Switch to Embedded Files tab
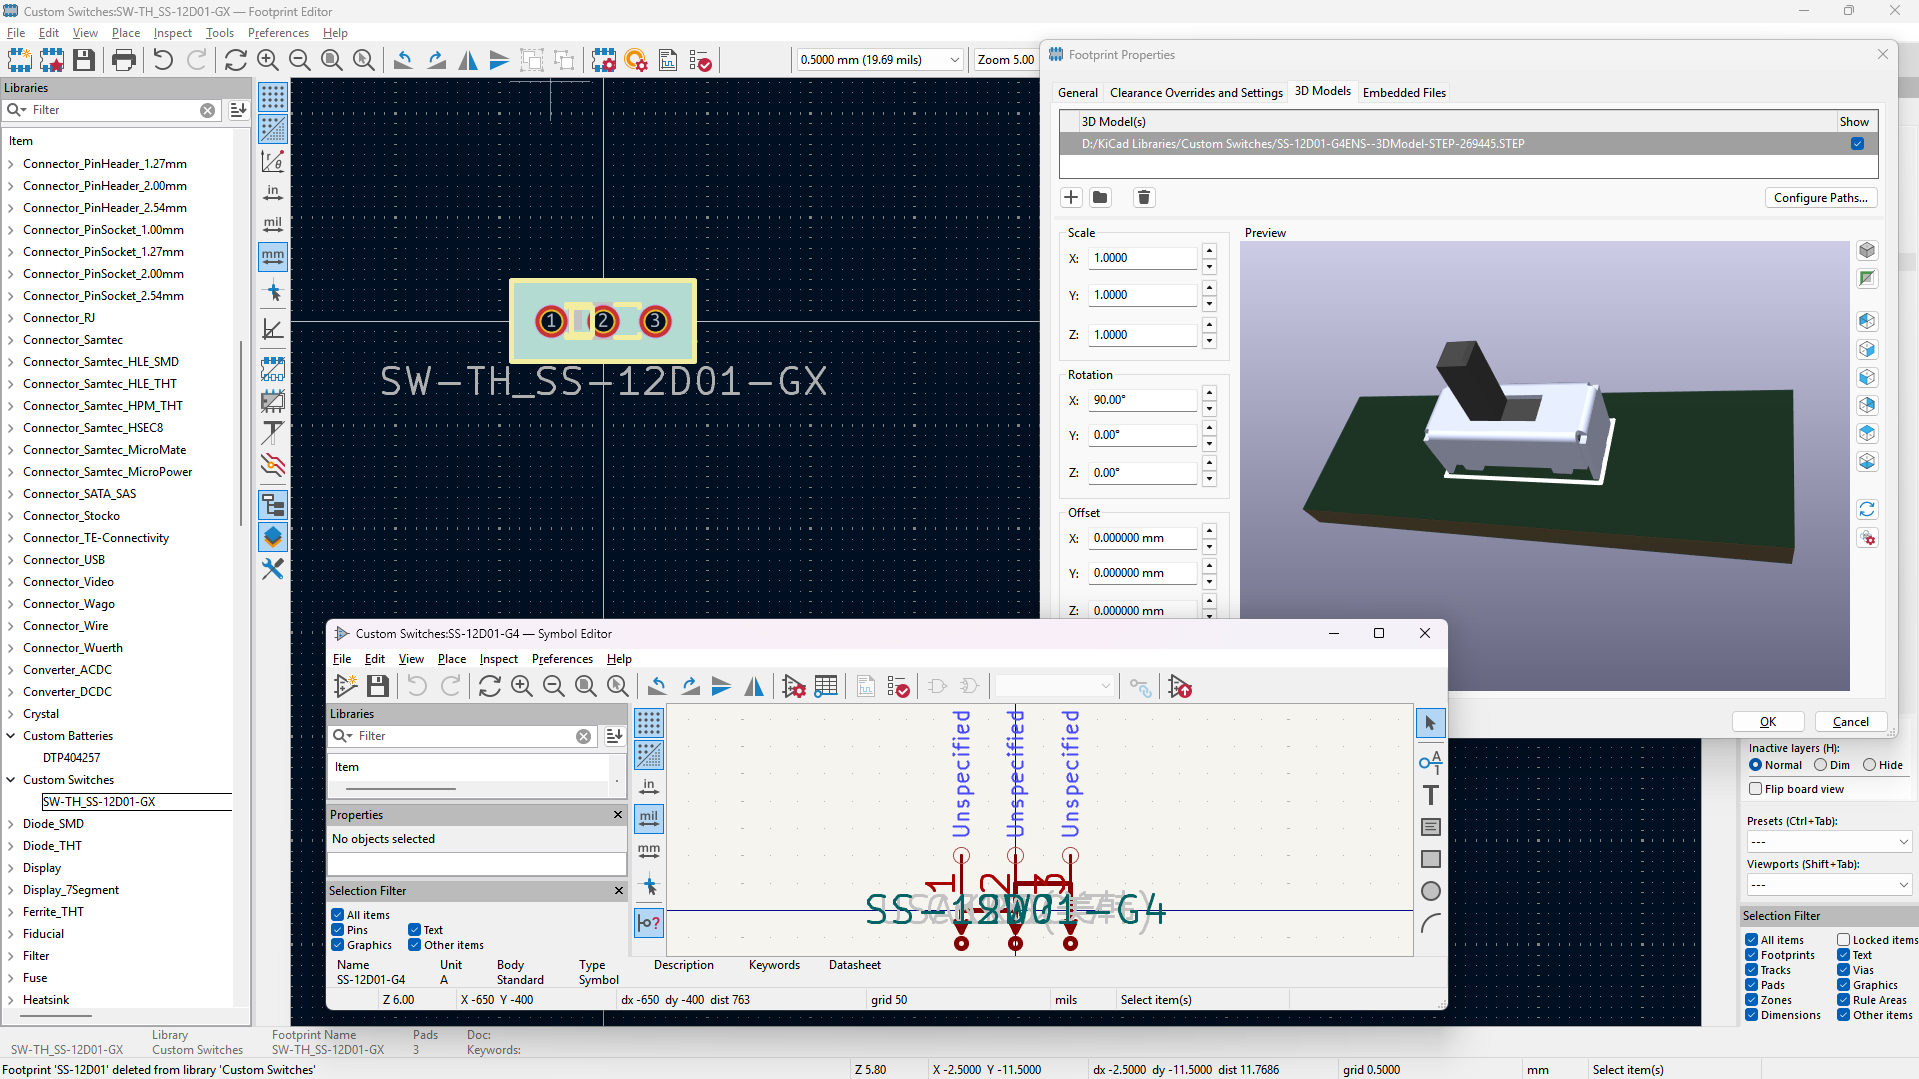1919x1079 pixels. coord(1404,92)
